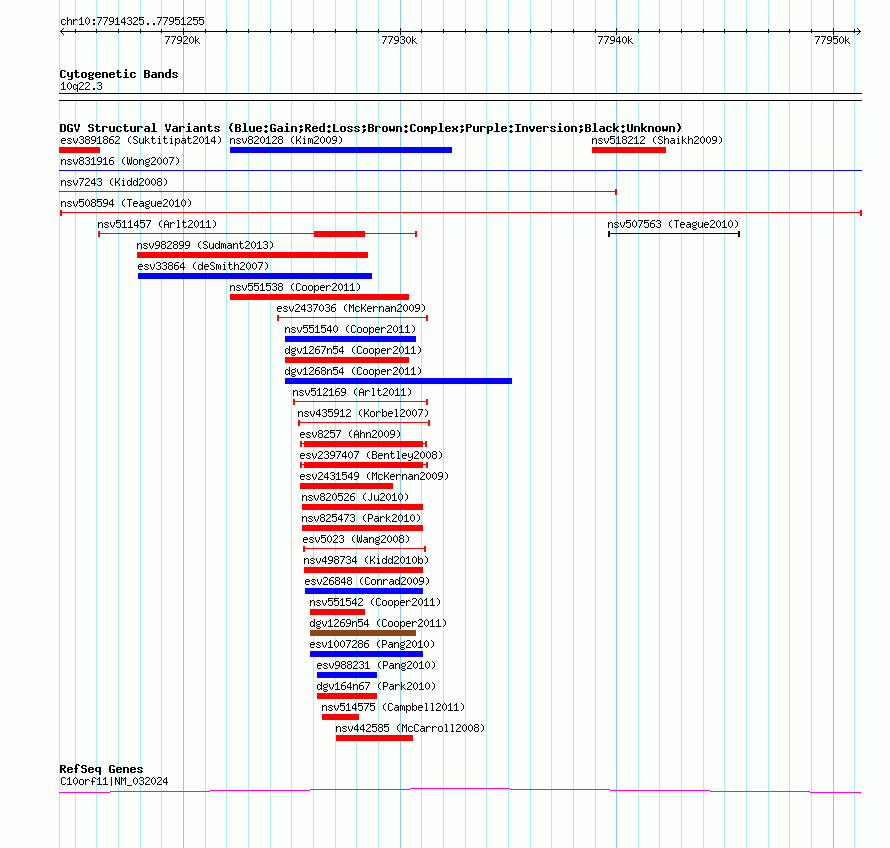Click the red bar under nsv442585
890x848 pixels.
tap(374, 738)
